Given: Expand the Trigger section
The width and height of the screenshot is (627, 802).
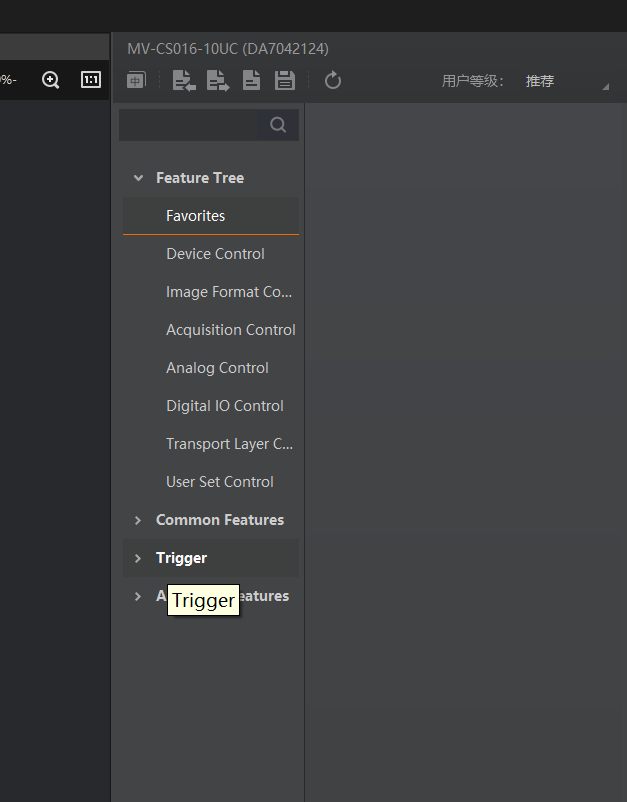Looking at the screenshot, I should [x=138, y=558].
